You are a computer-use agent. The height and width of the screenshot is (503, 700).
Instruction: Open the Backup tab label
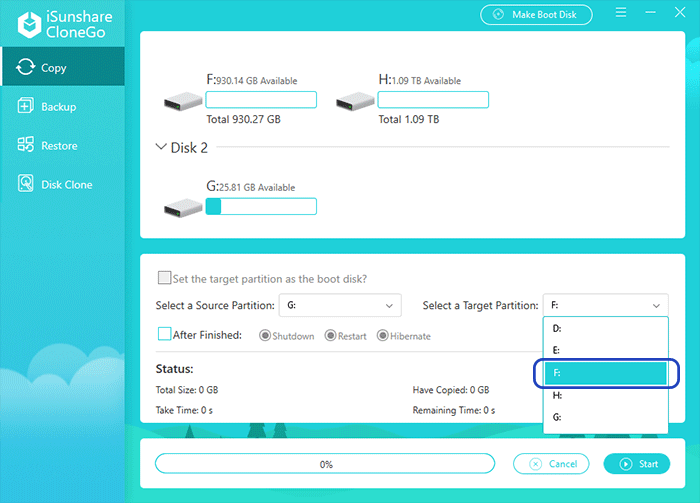(58, 107)
